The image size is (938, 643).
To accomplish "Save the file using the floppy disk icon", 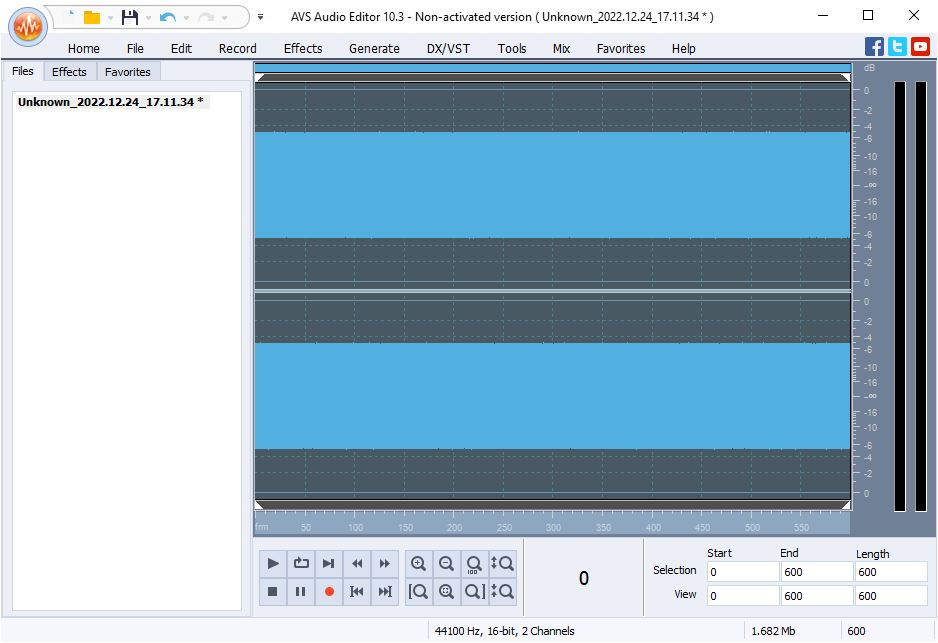I will tap(130, 17).
